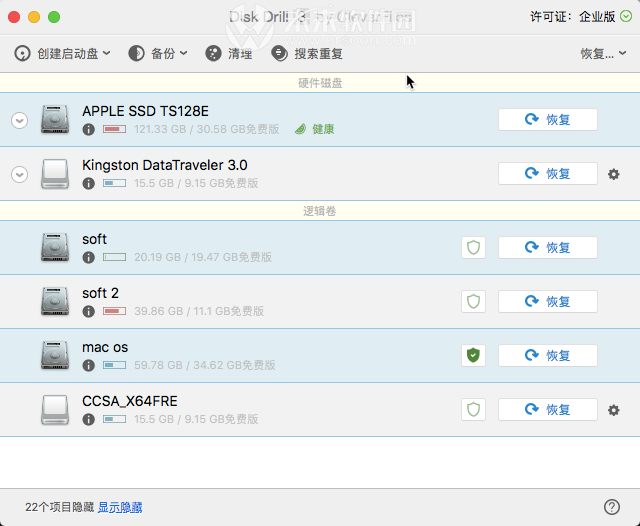The width and height of the screenshot is (640, 526).
Task: Show info for the mac os volume
Action: (89, 365)
